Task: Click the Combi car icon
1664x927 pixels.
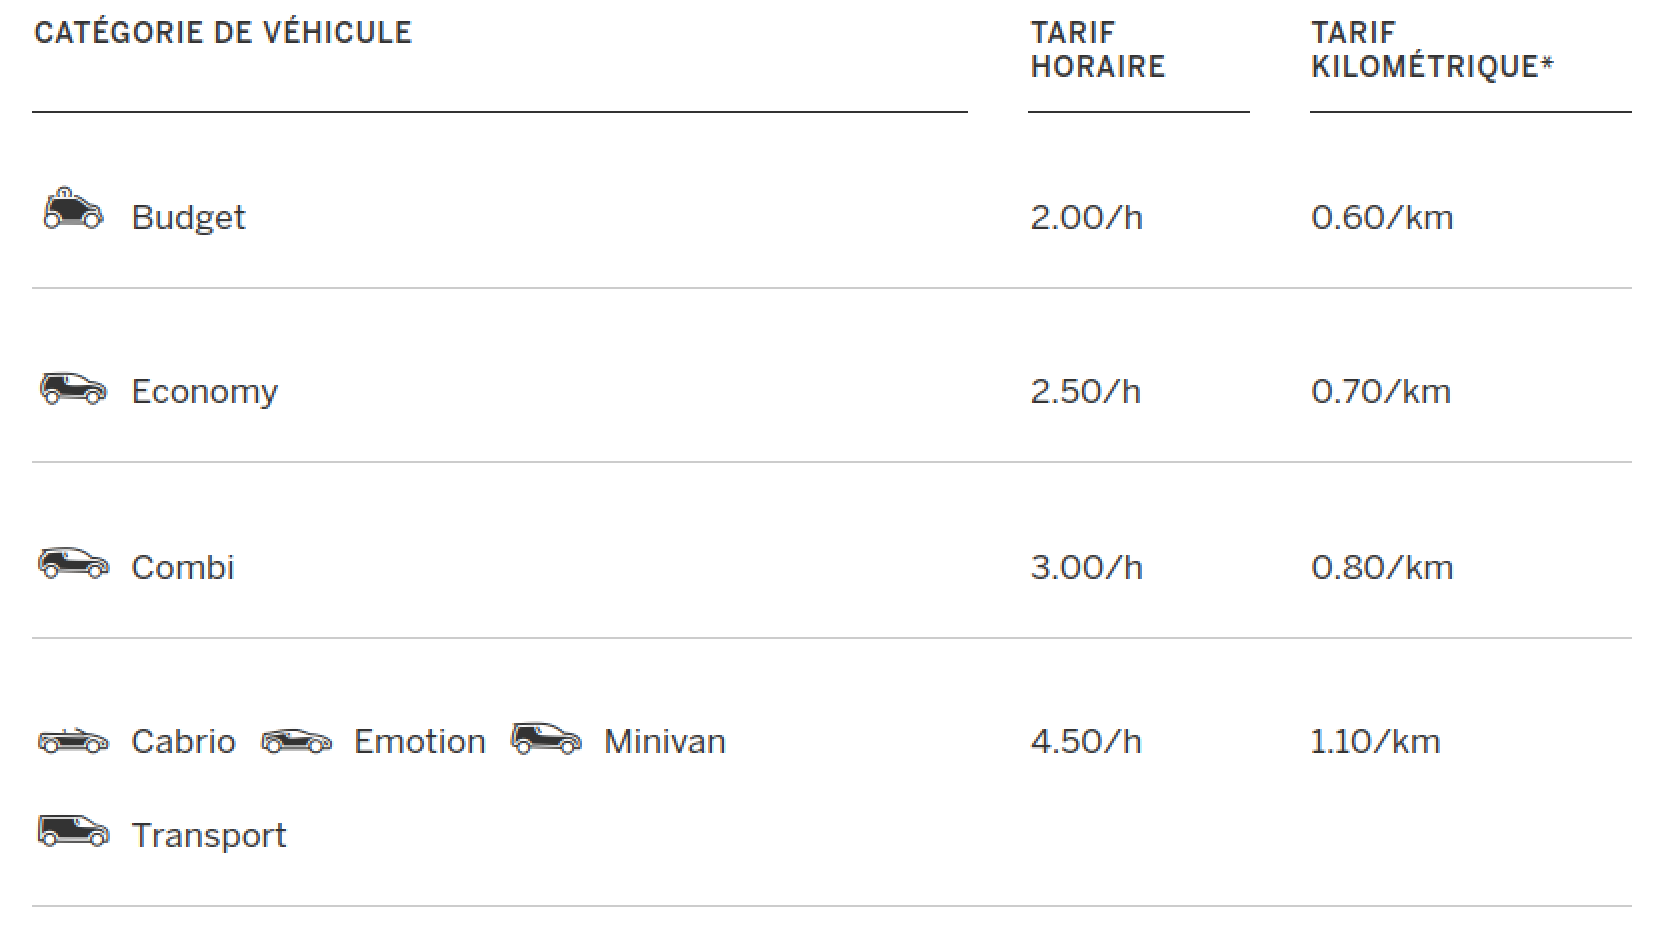Action: coord(73,563)
